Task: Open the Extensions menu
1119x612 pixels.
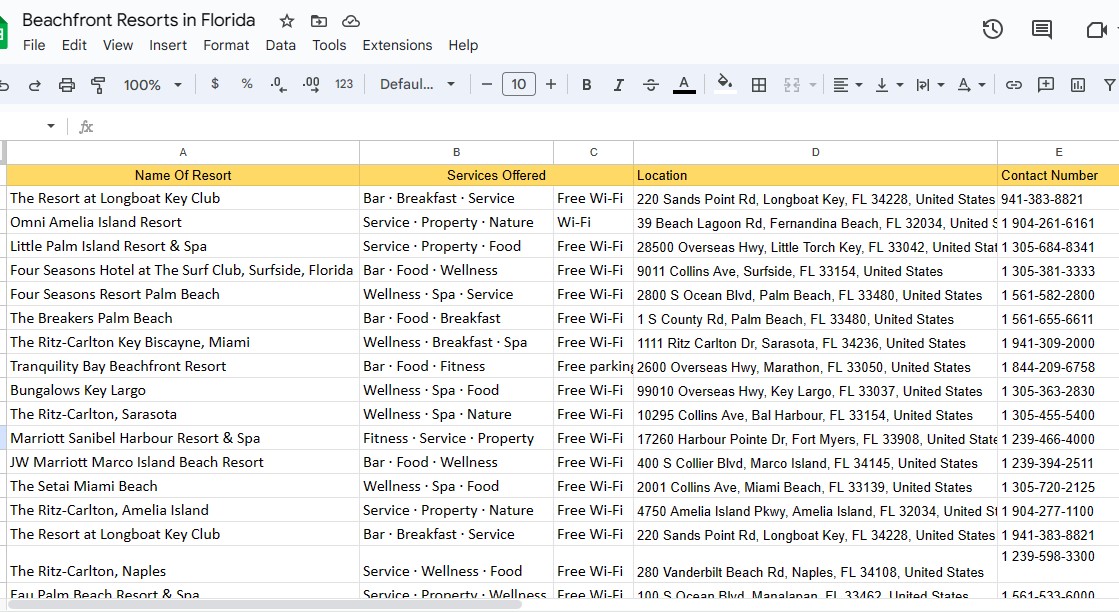Action: pos(397,45)
